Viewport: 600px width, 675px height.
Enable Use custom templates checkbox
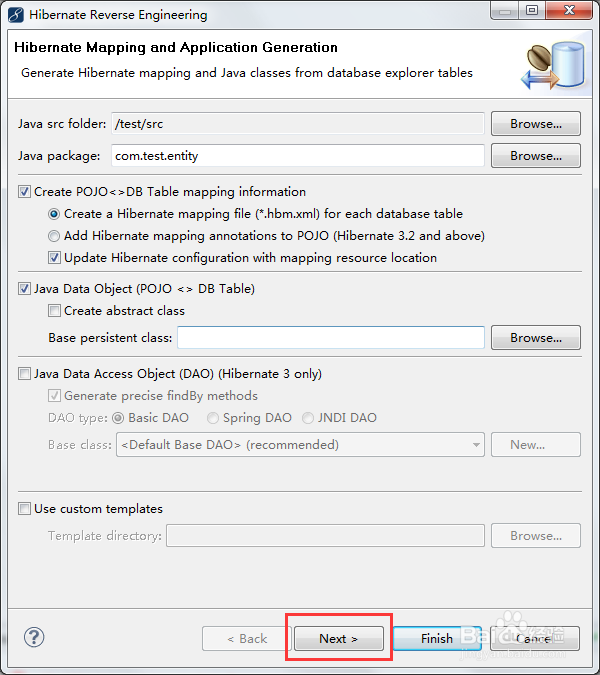click(25, 509)
